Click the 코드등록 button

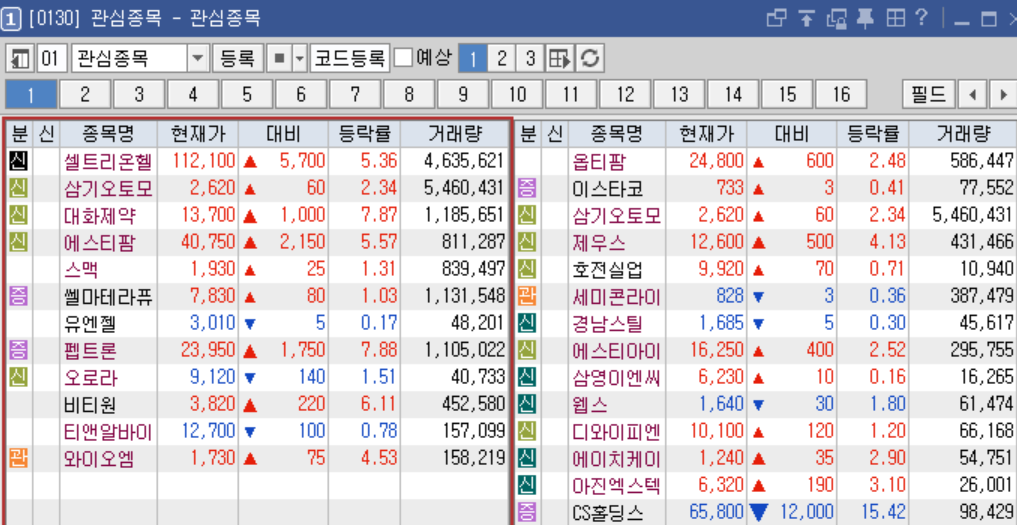(350, 59)
